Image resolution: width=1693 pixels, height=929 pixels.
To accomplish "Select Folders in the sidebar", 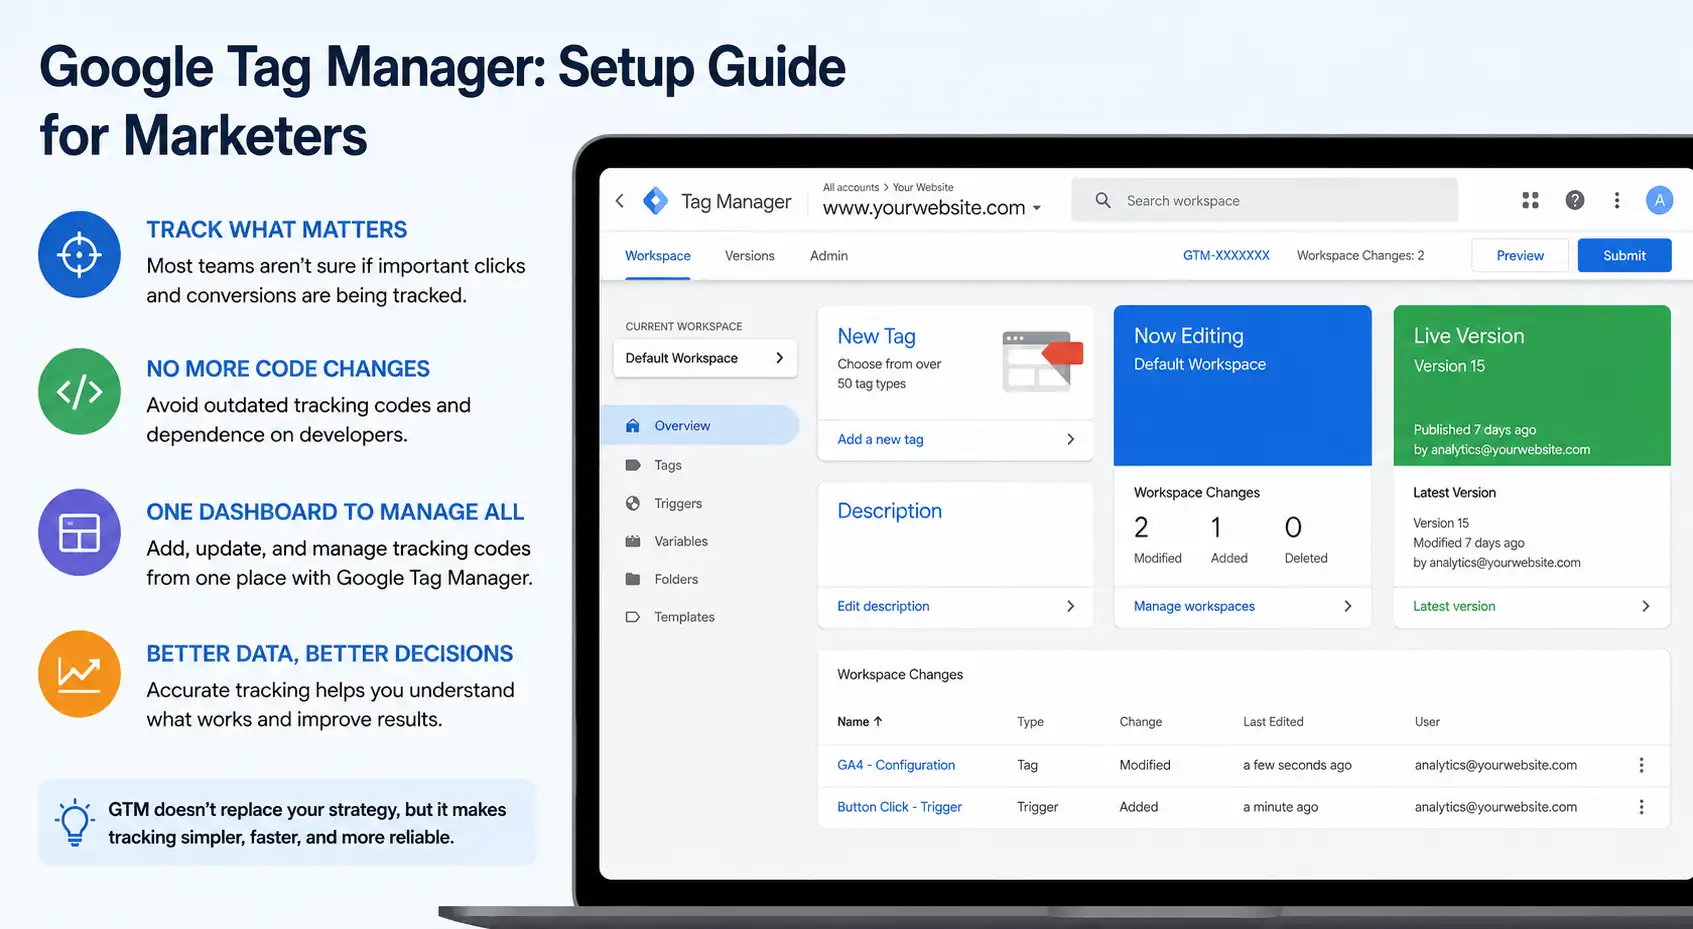I will (676, 579).
